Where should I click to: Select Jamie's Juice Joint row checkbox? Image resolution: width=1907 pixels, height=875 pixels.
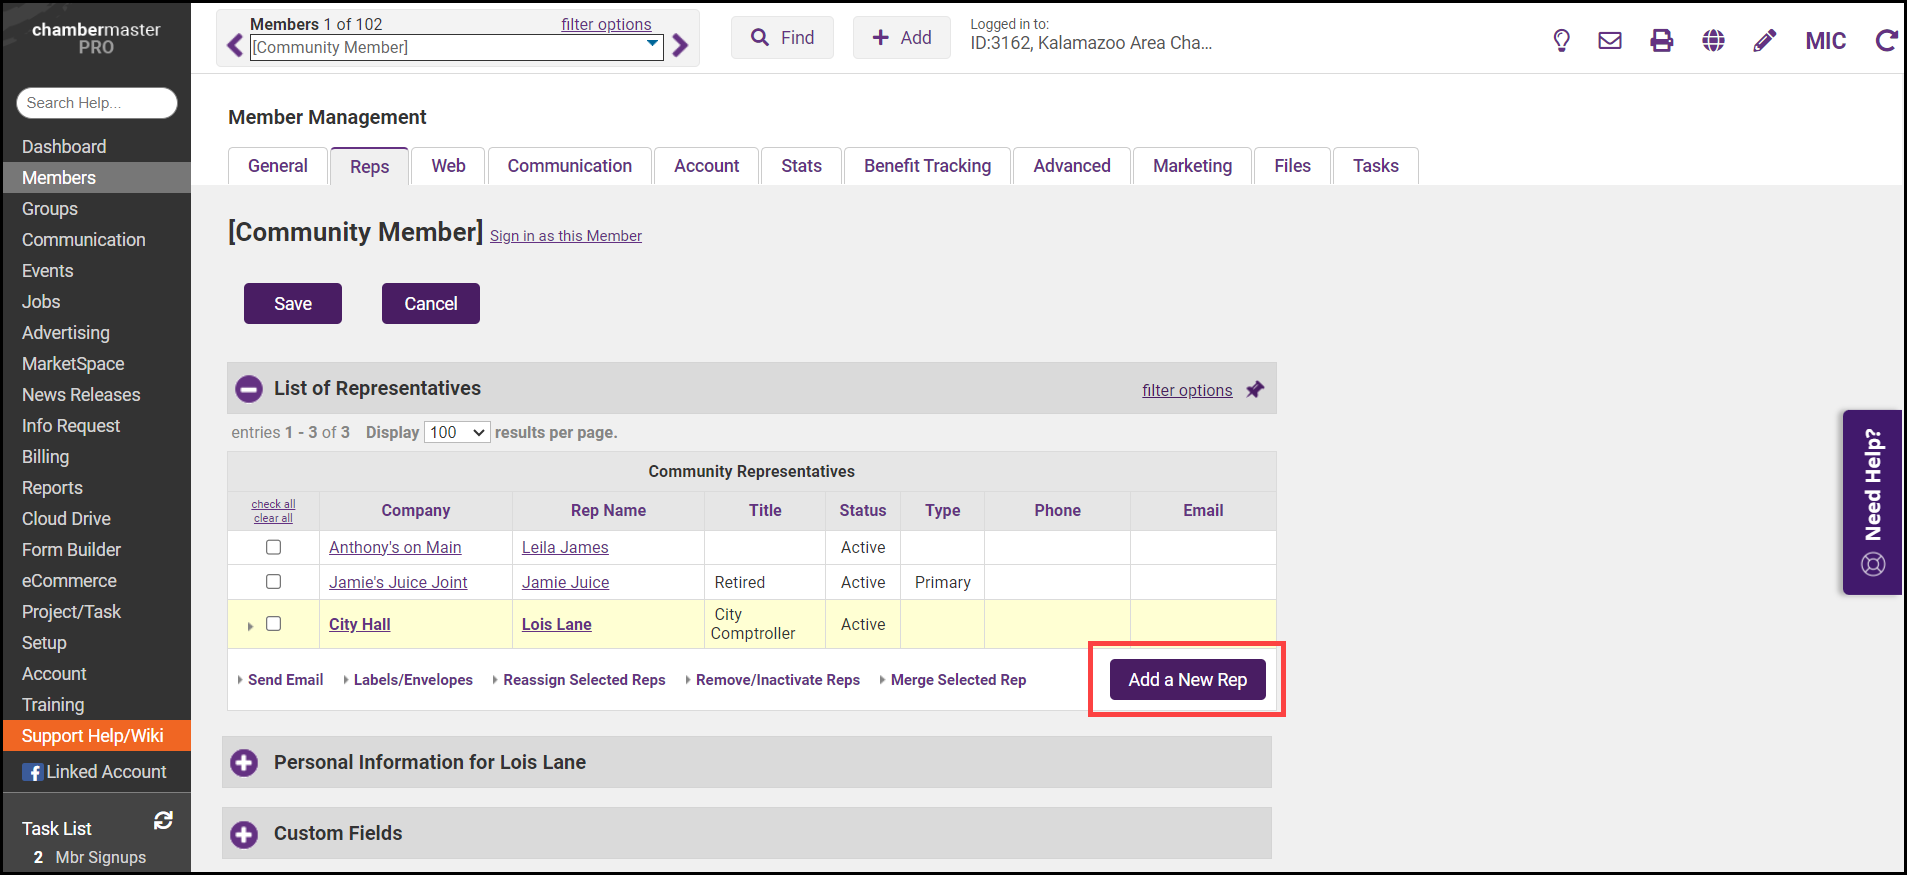click(273, 581)
